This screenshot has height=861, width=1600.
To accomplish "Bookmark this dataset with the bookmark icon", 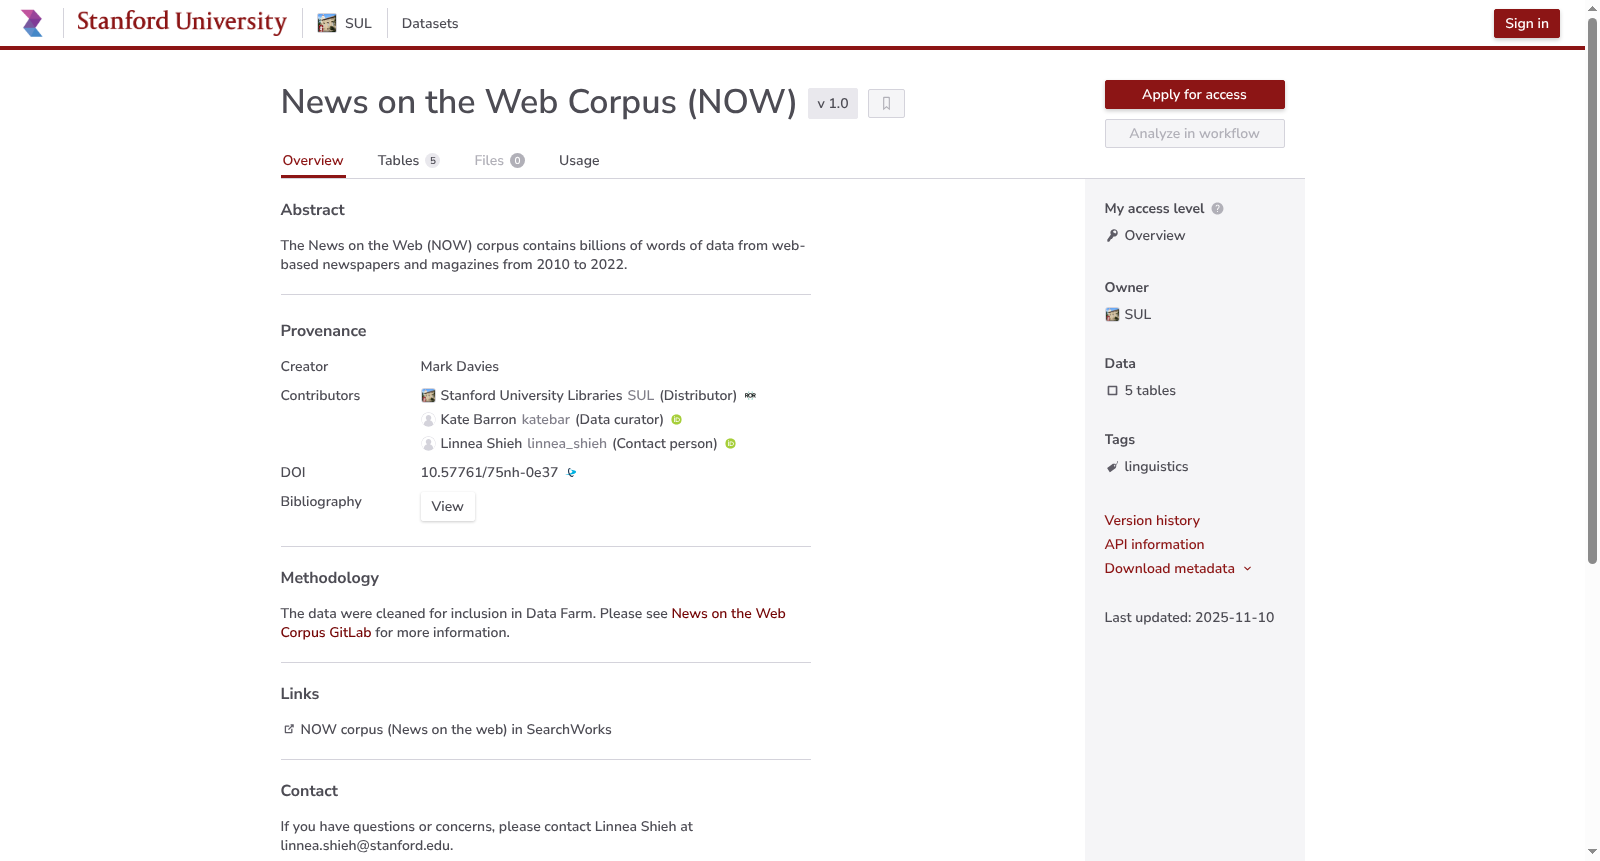I will [x=886, y=103].
